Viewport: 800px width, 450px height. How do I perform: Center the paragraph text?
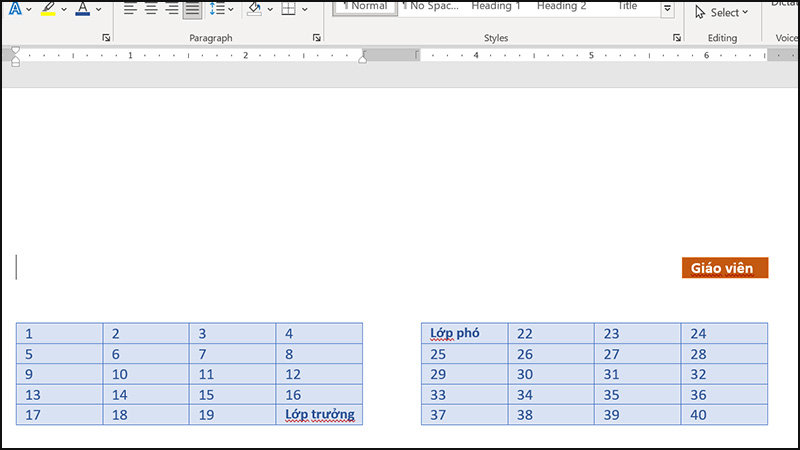click(x=151, y=9)
